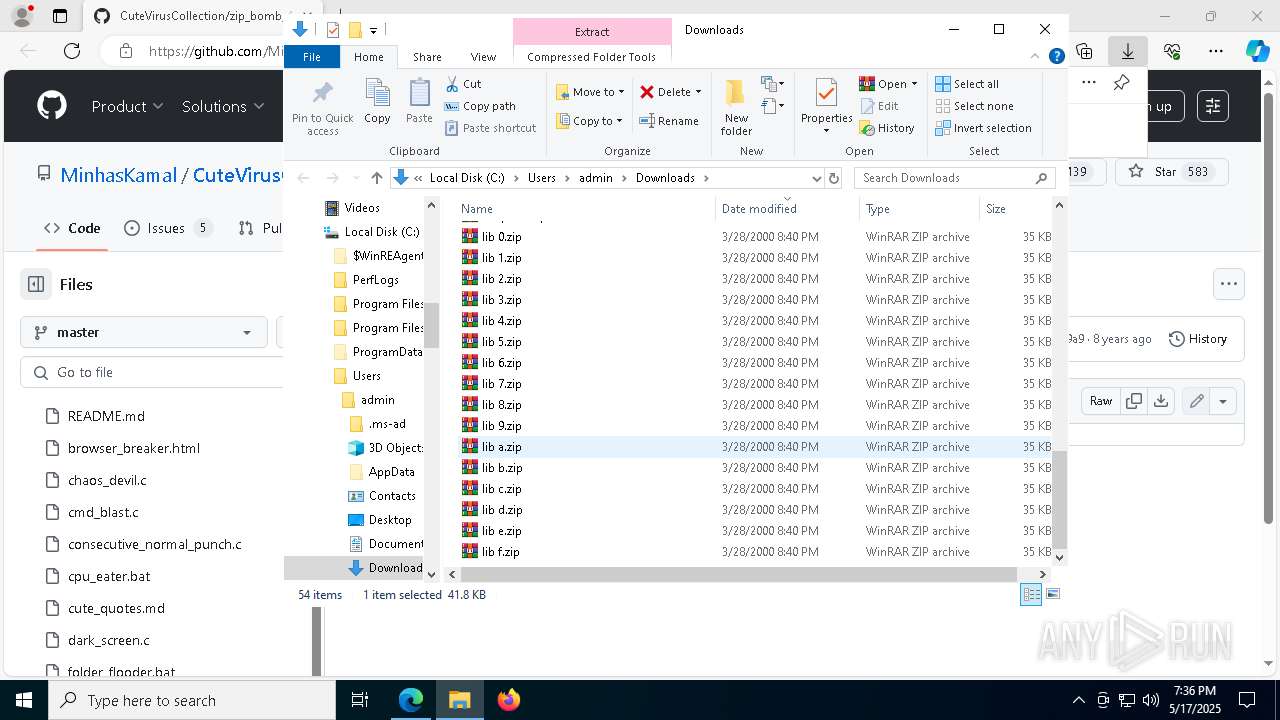This screenshot has height=720, width=1280.
Task: Select the file lib 5.zip
Action: click(501, 342)
